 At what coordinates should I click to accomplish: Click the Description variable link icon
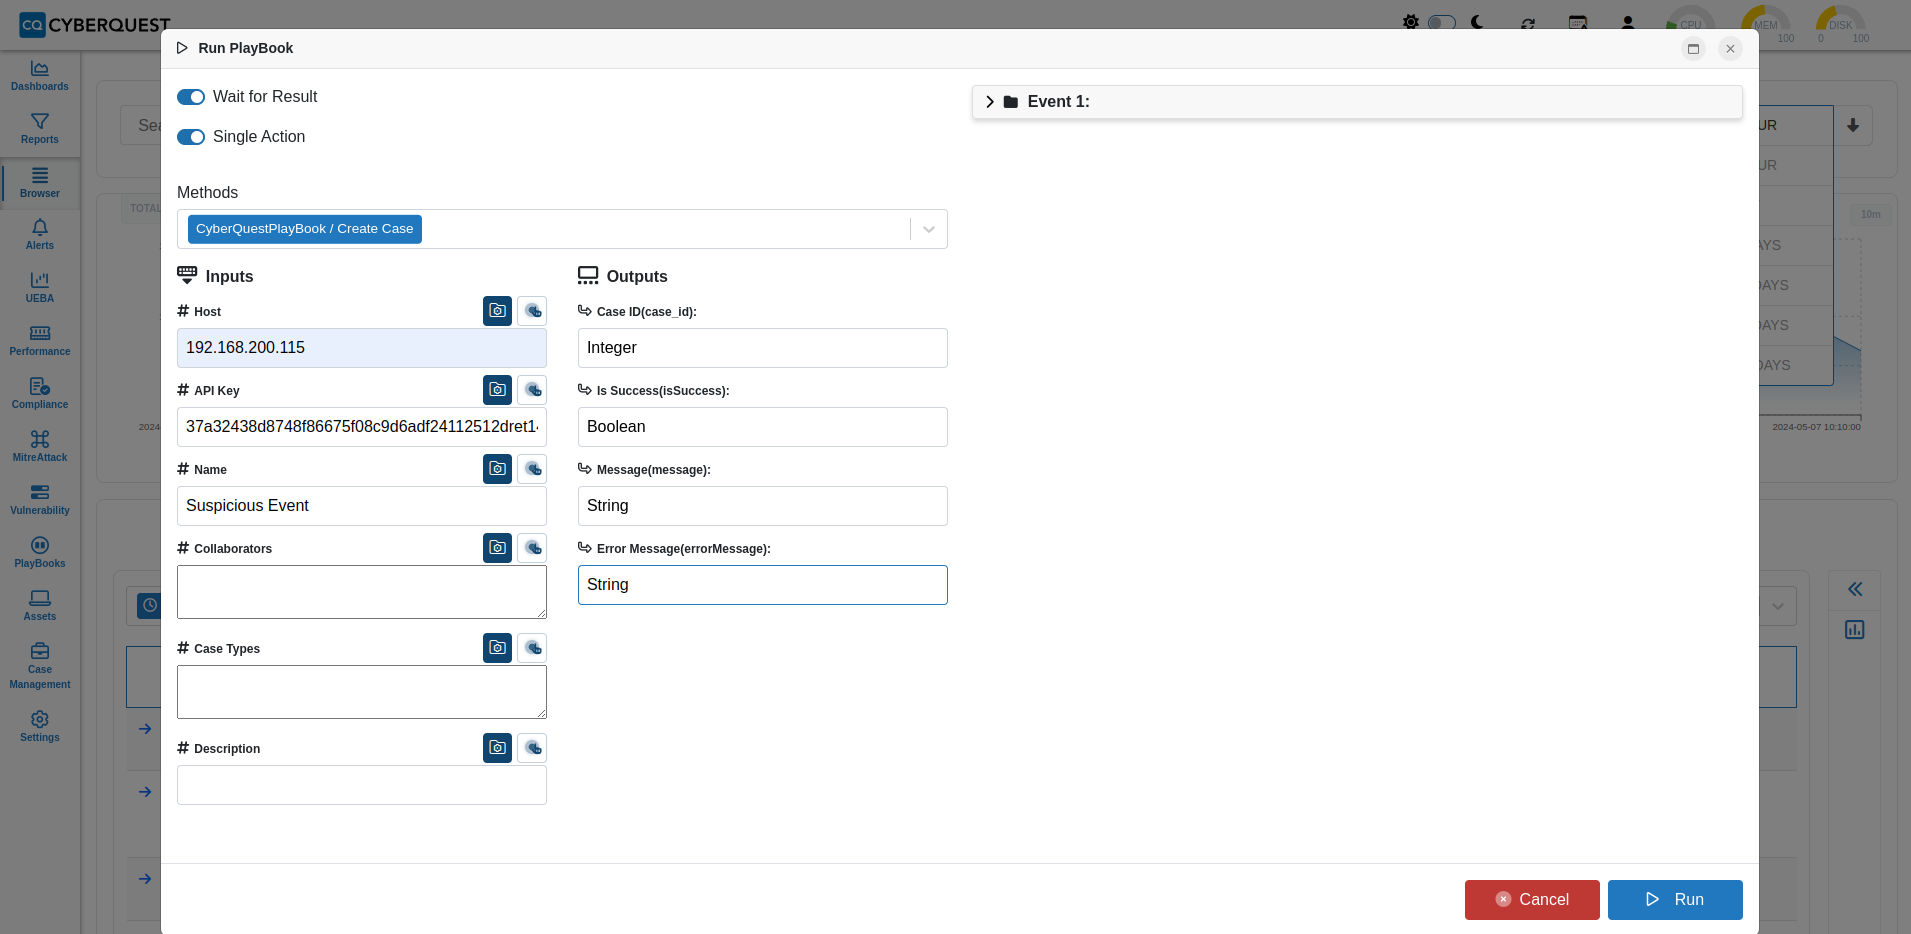(x=532, y=748)
